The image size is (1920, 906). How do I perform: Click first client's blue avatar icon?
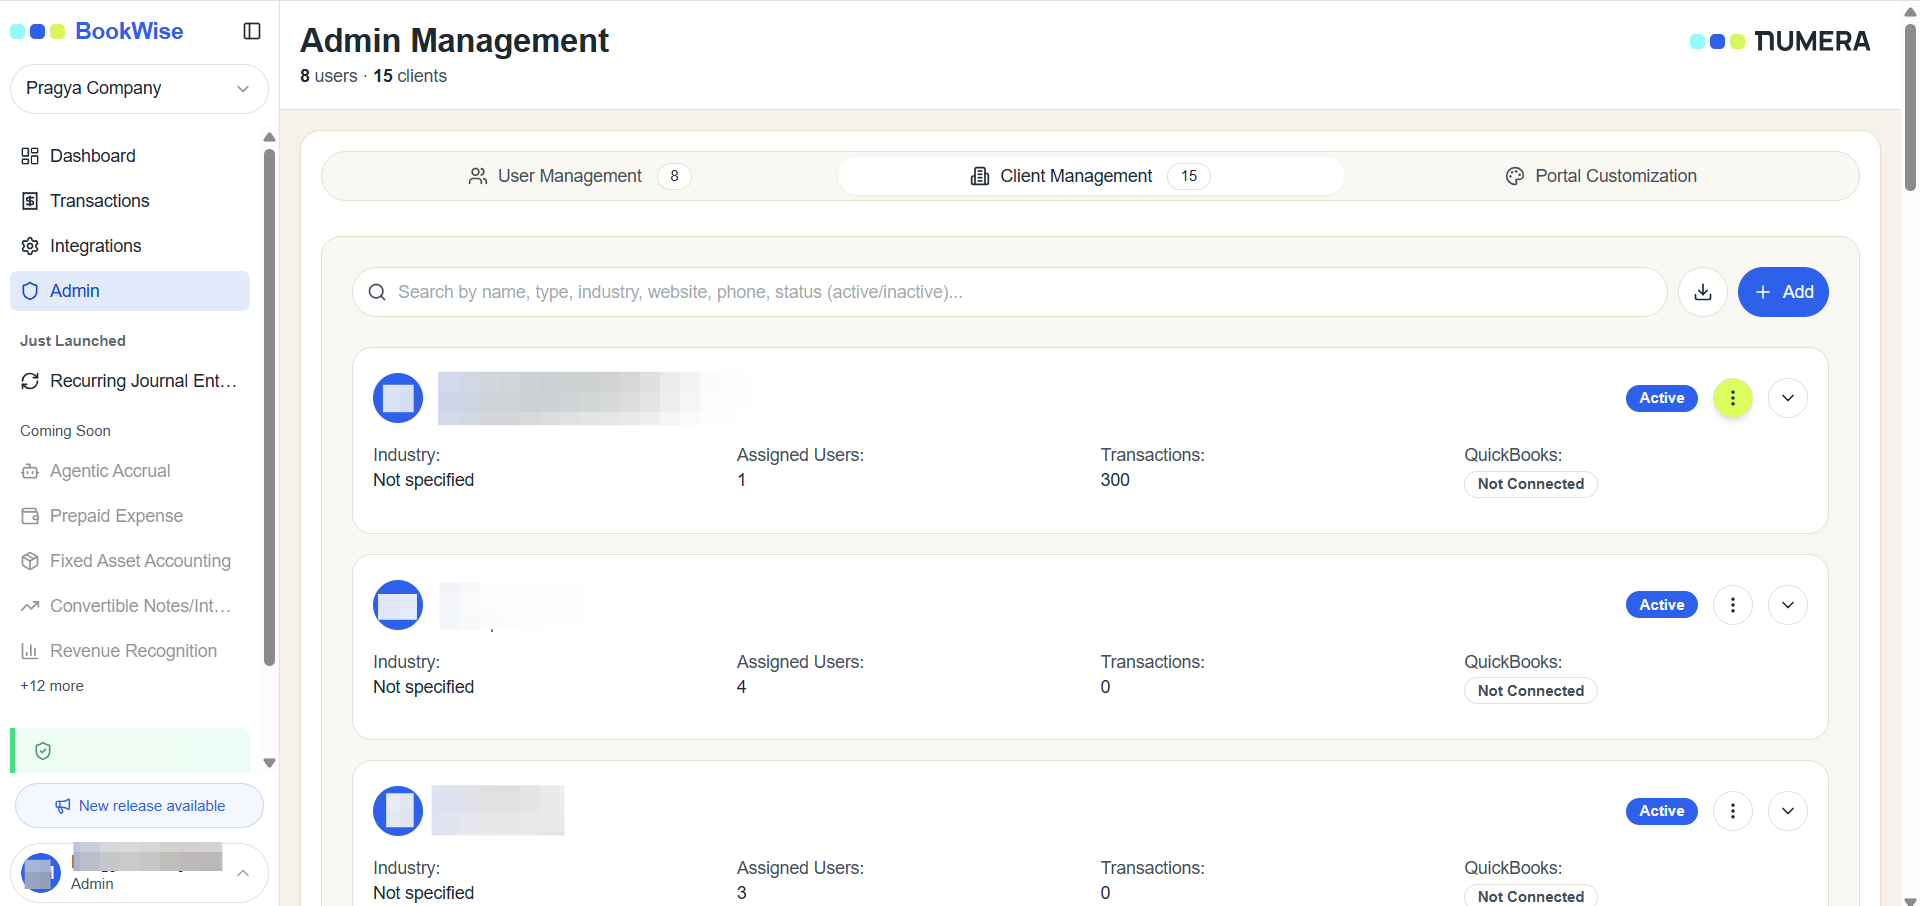398,398
